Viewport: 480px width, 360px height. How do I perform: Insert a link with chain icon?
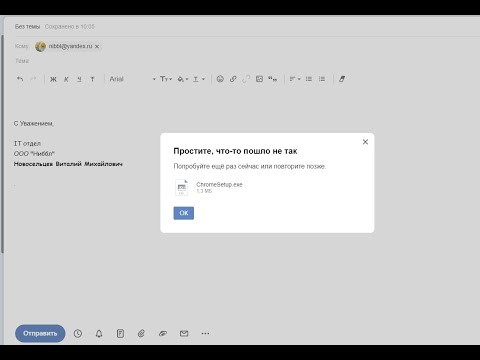coord(233,79)
